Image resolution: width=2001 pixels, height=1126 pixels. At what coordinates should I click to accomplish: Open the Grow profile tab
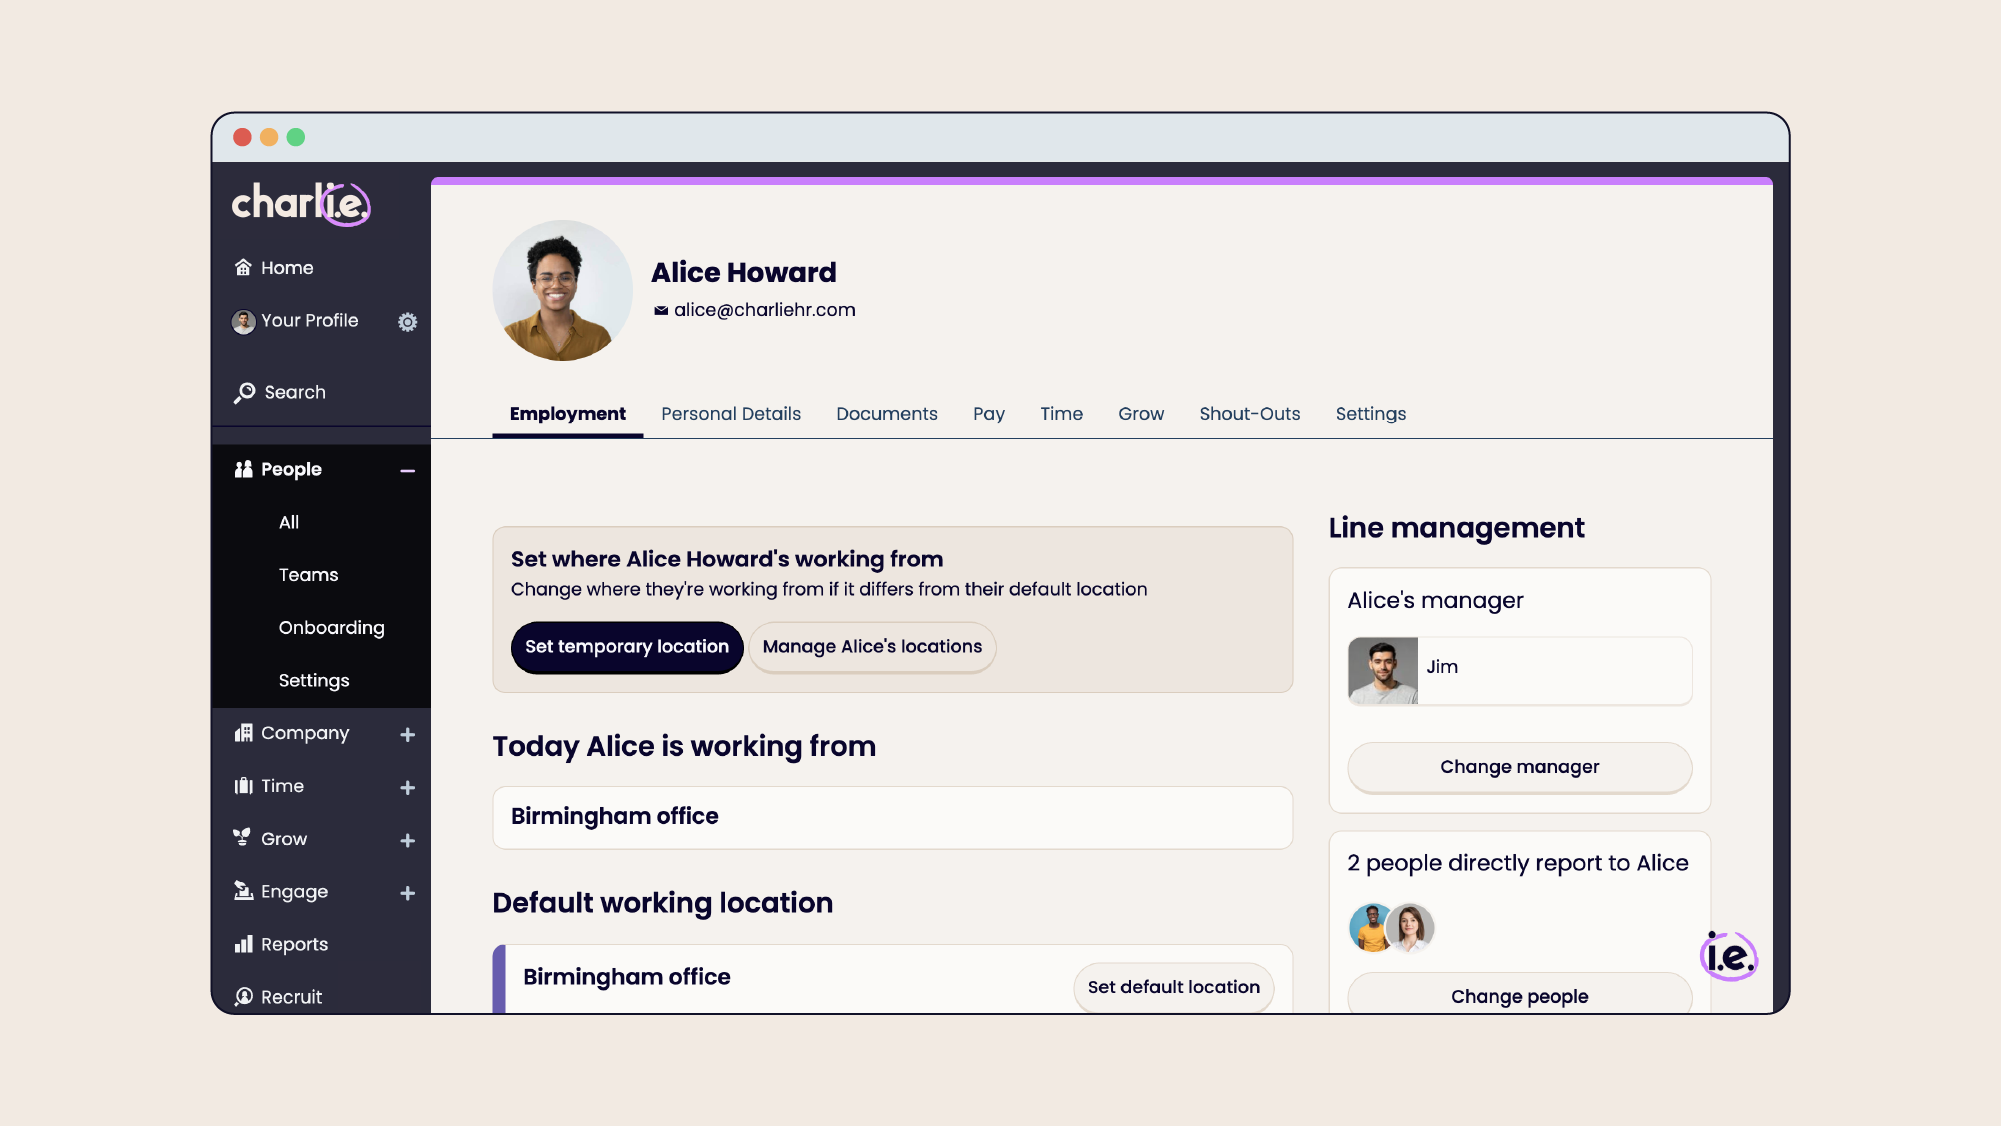1141,414
